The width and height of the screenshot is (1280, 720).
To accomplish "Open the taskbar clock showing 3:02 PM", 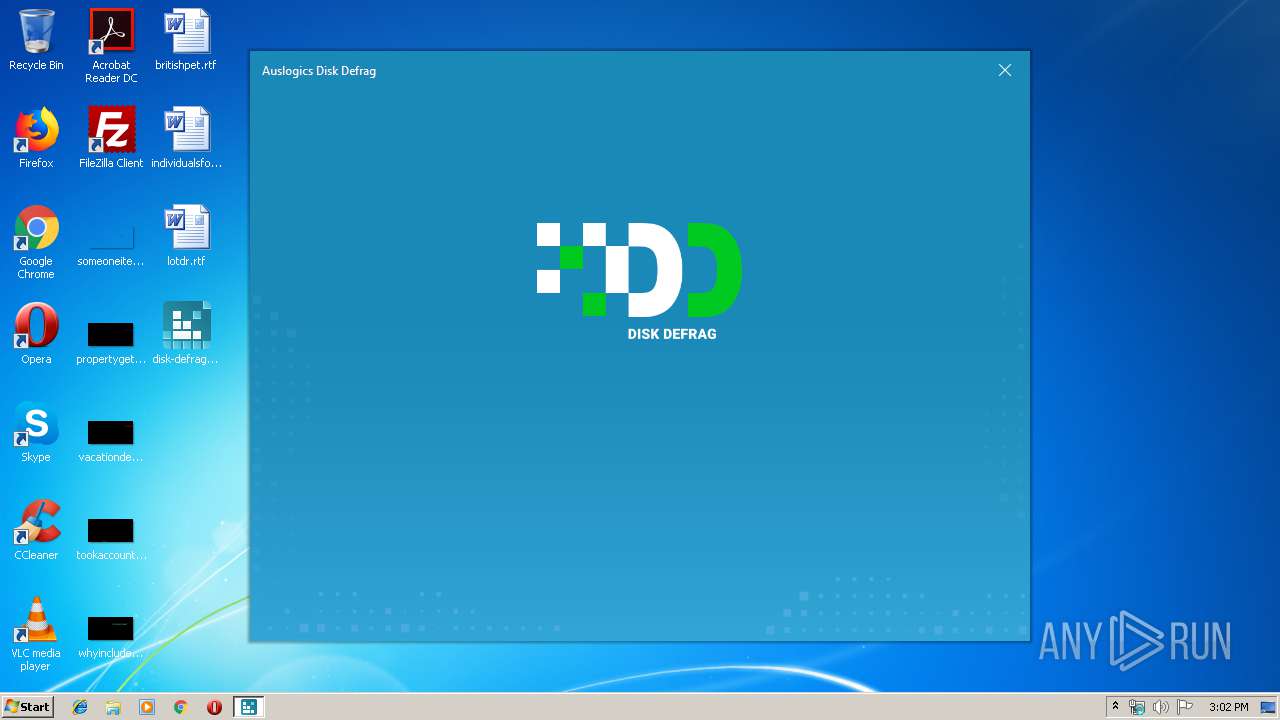I will 1228,707.
